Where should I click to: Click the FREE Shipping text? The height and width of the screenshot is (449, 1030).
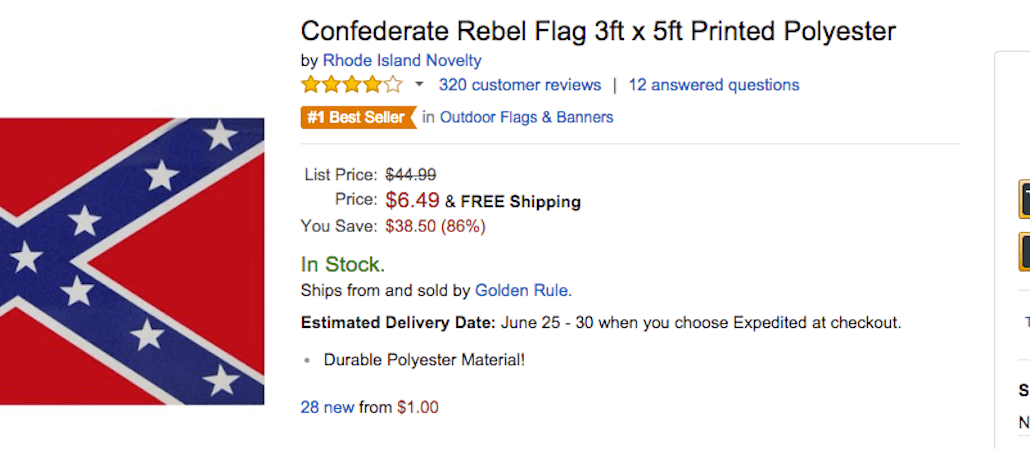[x=520, y=201]
